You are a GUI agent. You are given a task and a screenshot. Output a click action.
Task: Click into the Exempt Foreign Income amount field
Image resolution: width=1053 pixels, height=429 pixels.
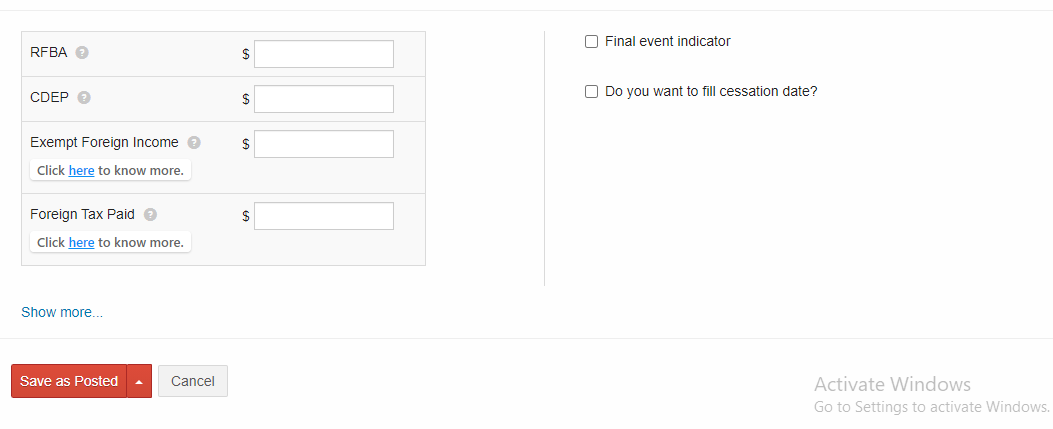tap(324, 144)
